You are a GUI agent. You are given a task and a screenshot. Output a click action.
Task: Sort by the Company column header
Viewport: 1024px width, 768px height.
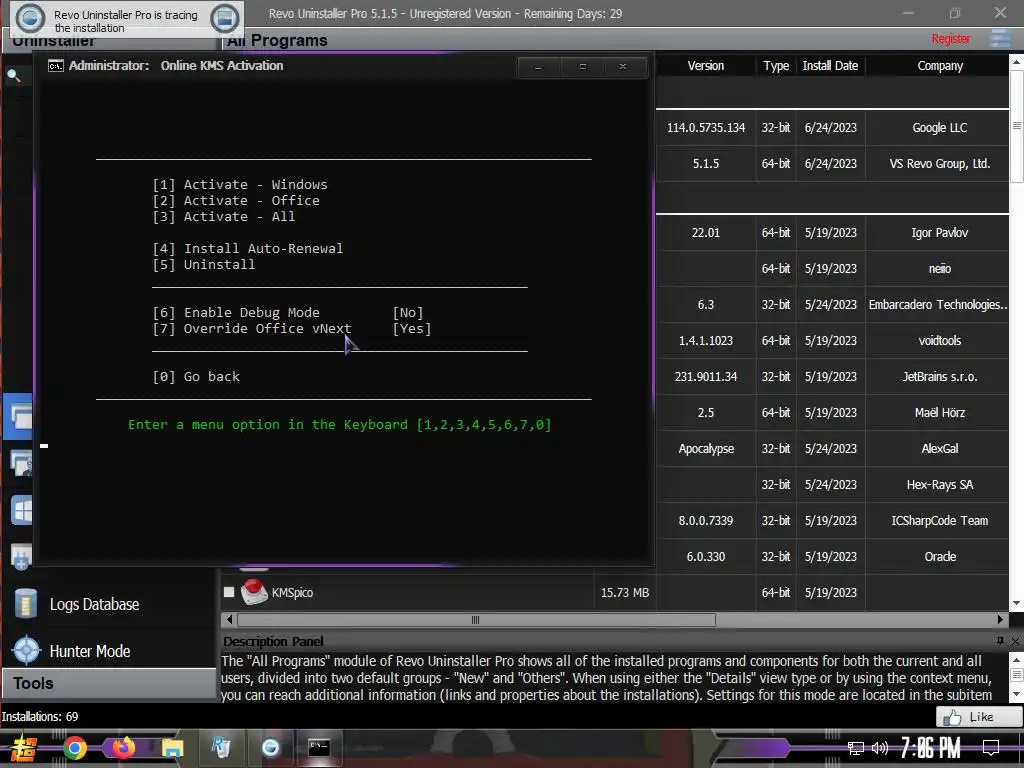coord(939,66)
